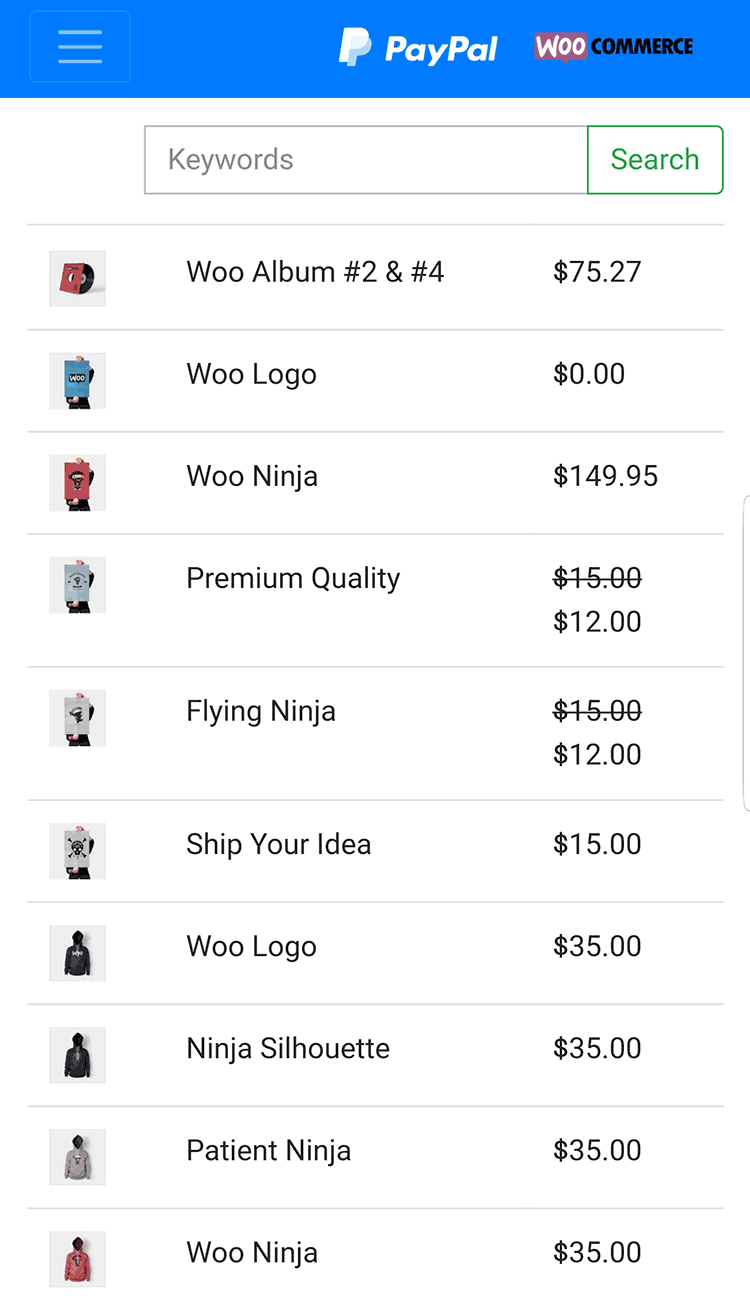Open the Ninja Silhouette hoodie thumbnail

pos(77,1054)
